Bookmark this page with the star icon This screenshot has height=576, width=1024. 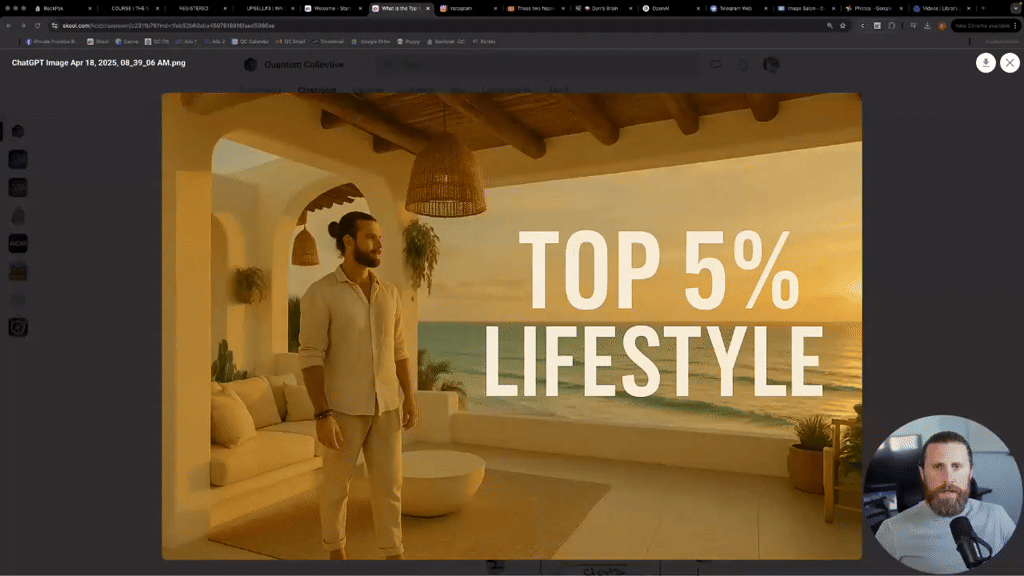tap(843, 25)
